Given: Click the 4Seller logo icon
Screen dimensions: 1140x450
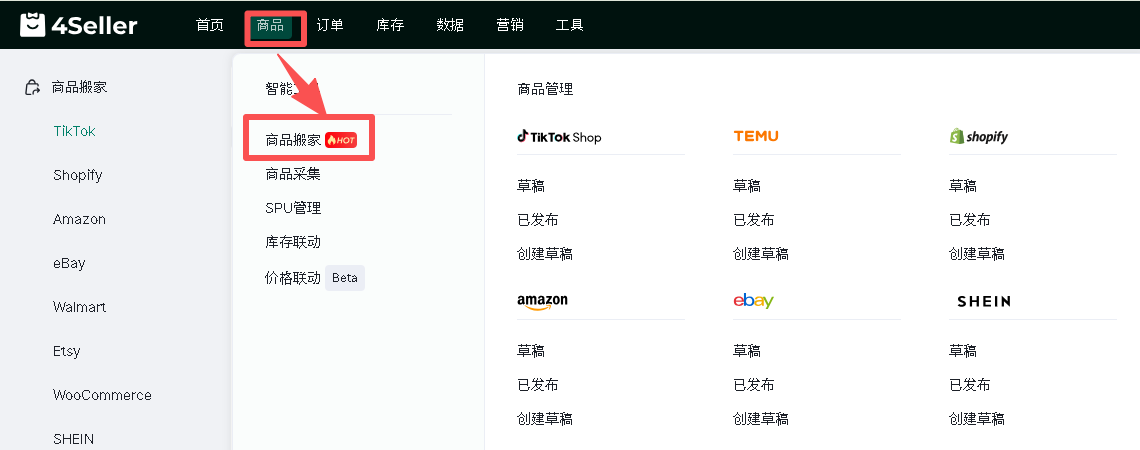Looking at the screenshot, I should [x=32, y=25].
